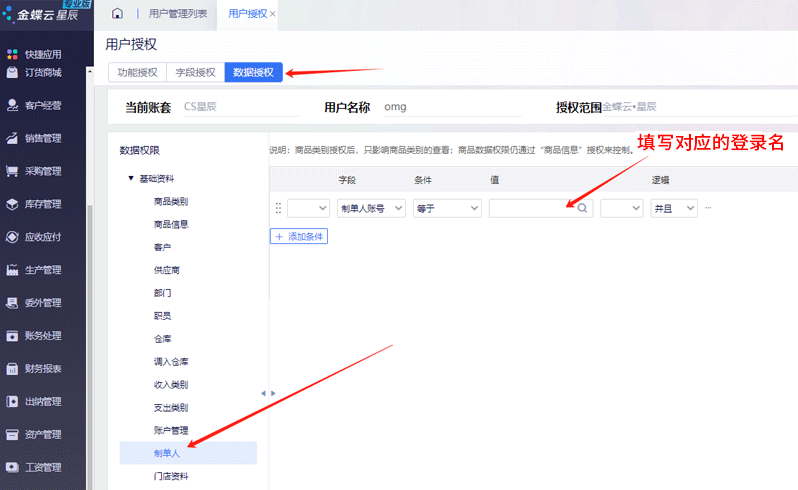Open the 并且 logic dropdown
This screenshot has width=798, height=490.
pyautogui.click(x=674, y=208)
